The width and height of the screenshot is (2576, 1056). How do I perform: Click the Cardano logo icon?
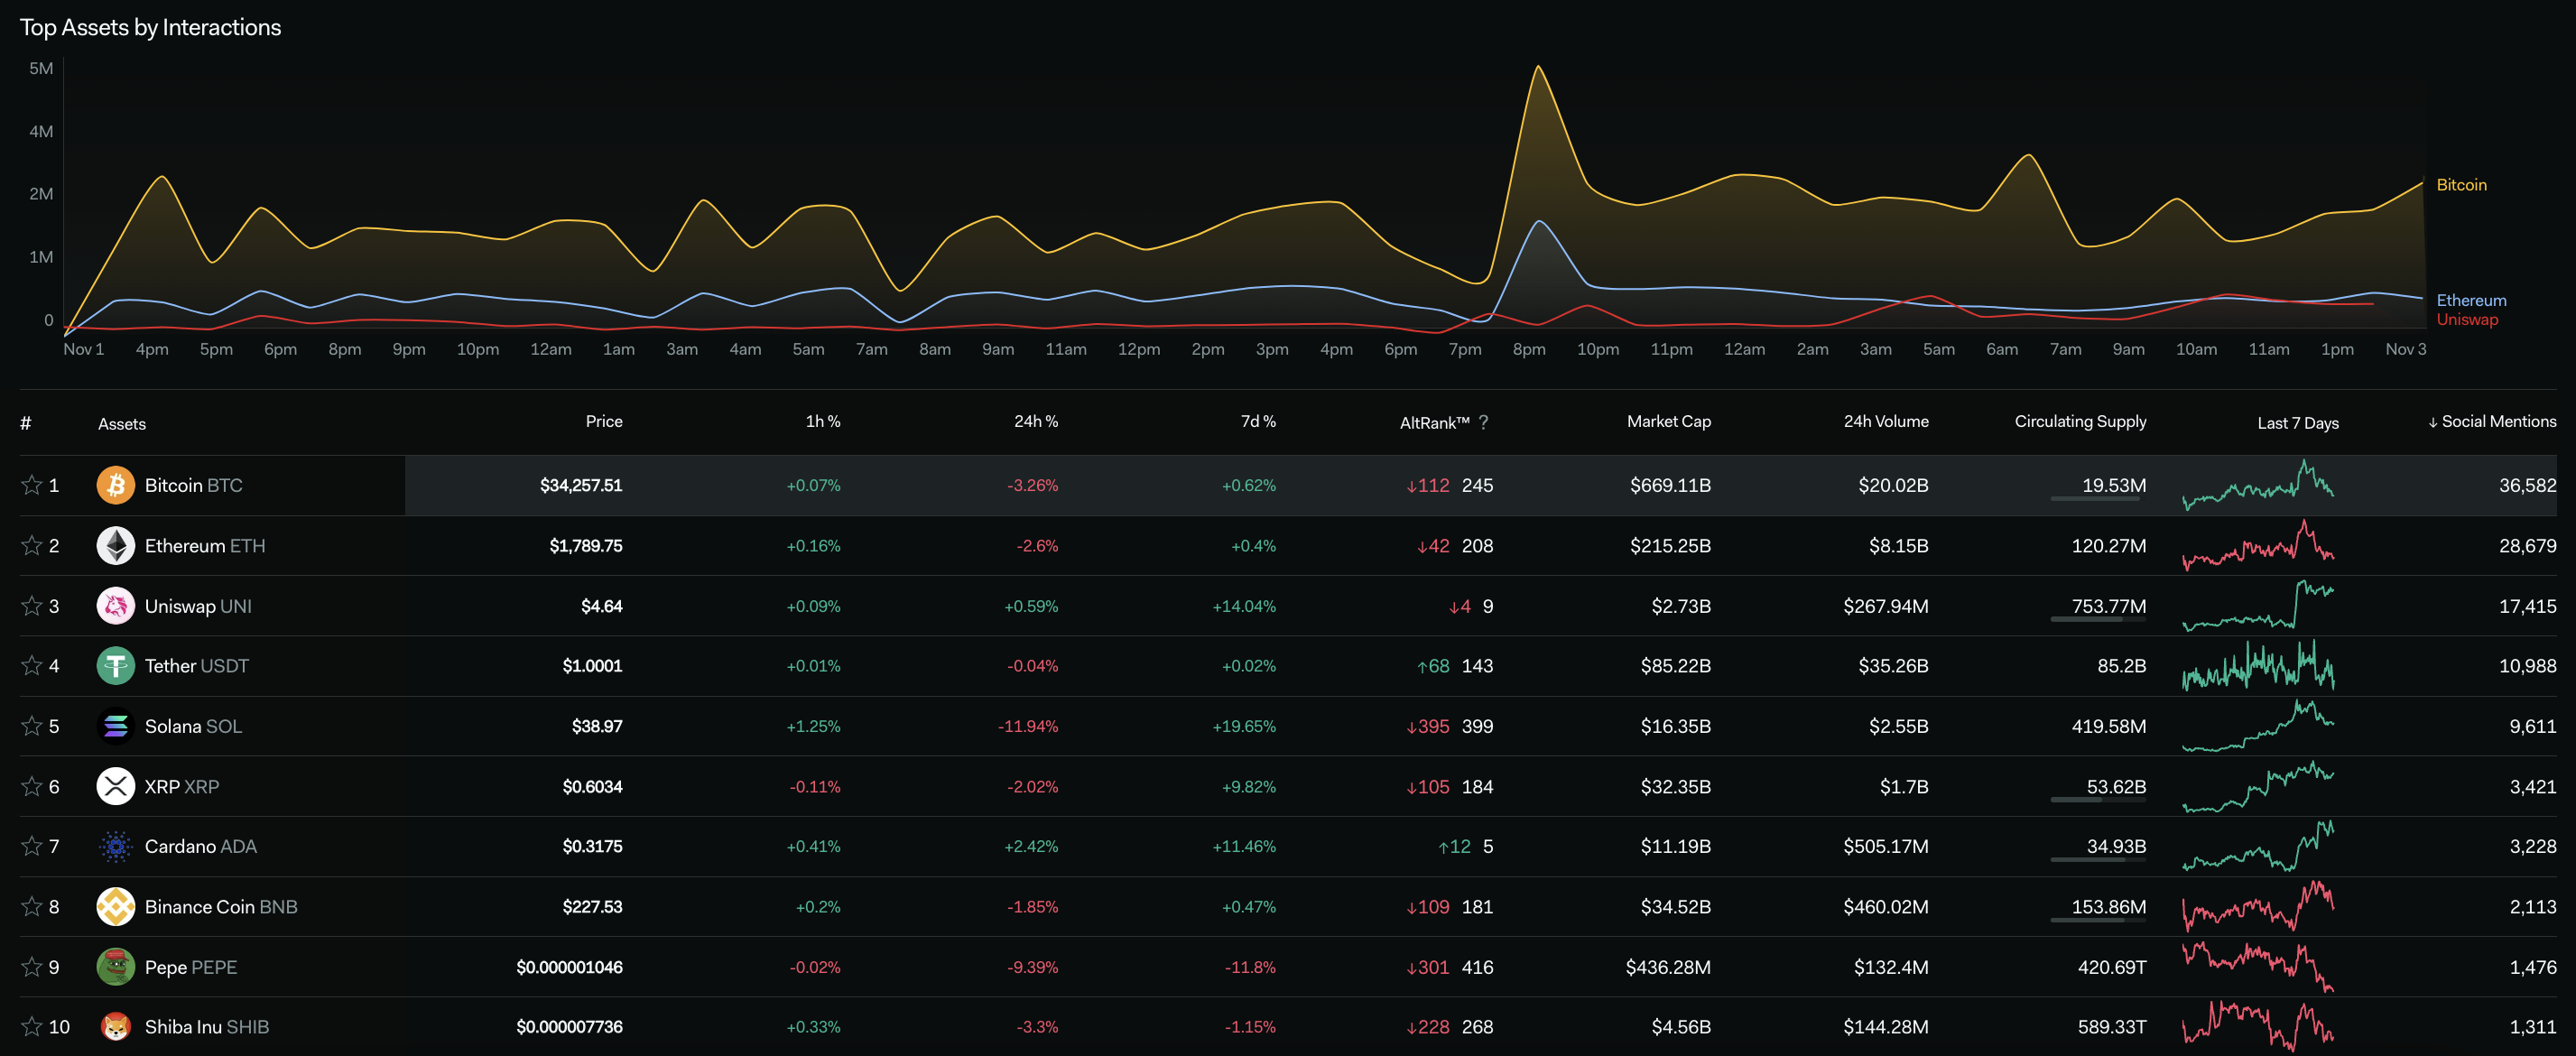116,847
